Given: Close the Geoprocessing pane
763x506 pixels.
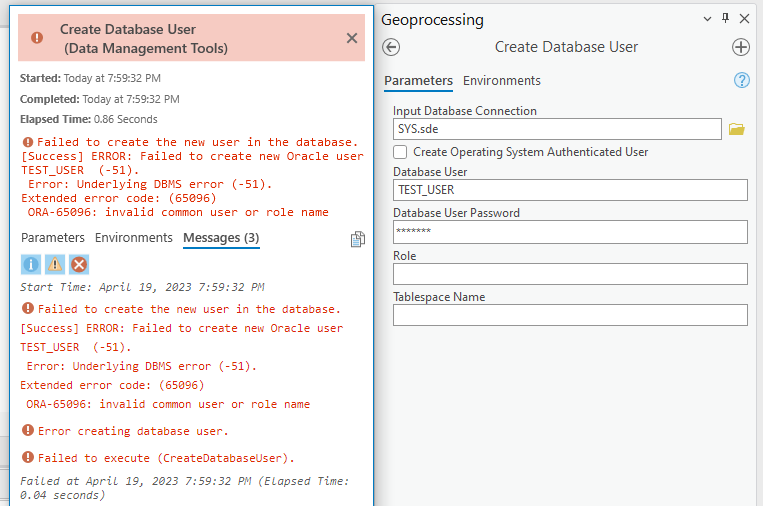Looking at the screenshot, I should (744, 19).
